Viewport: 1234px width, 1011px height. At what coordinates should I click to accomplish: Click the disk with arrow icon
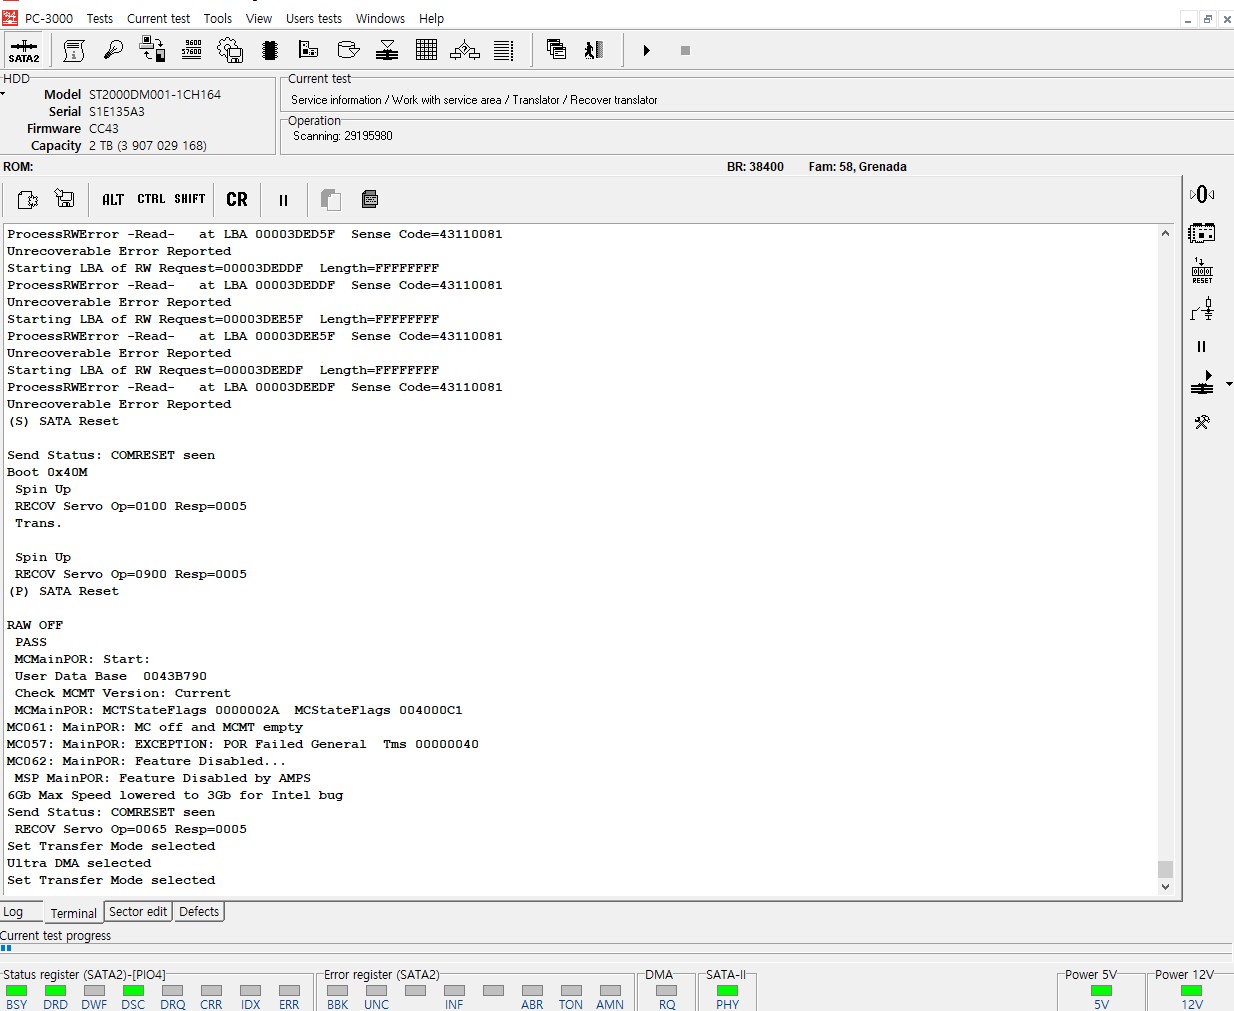(348, 50)
